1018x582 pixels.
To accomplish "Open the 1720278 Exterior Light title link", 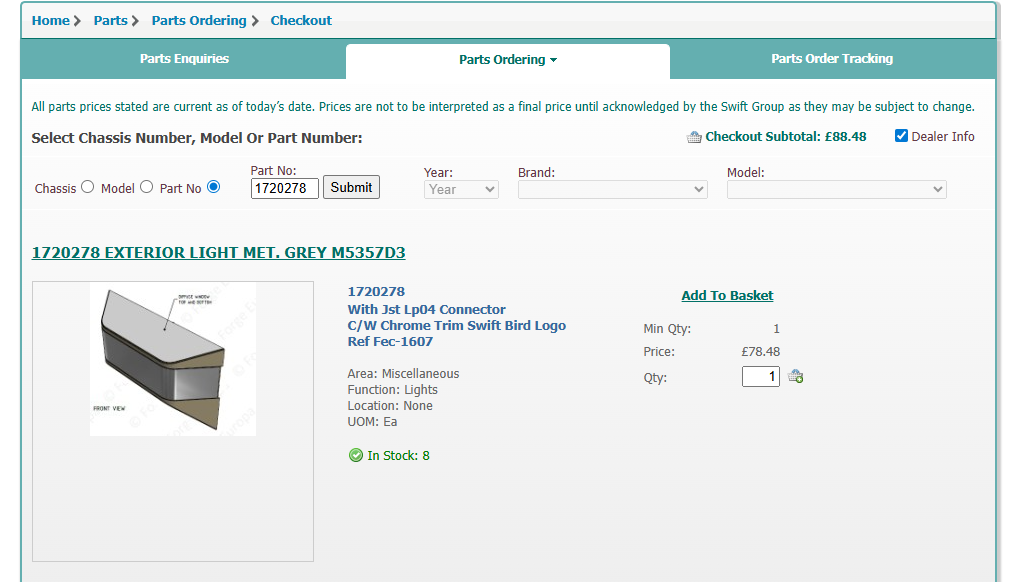I will [218, 253].
